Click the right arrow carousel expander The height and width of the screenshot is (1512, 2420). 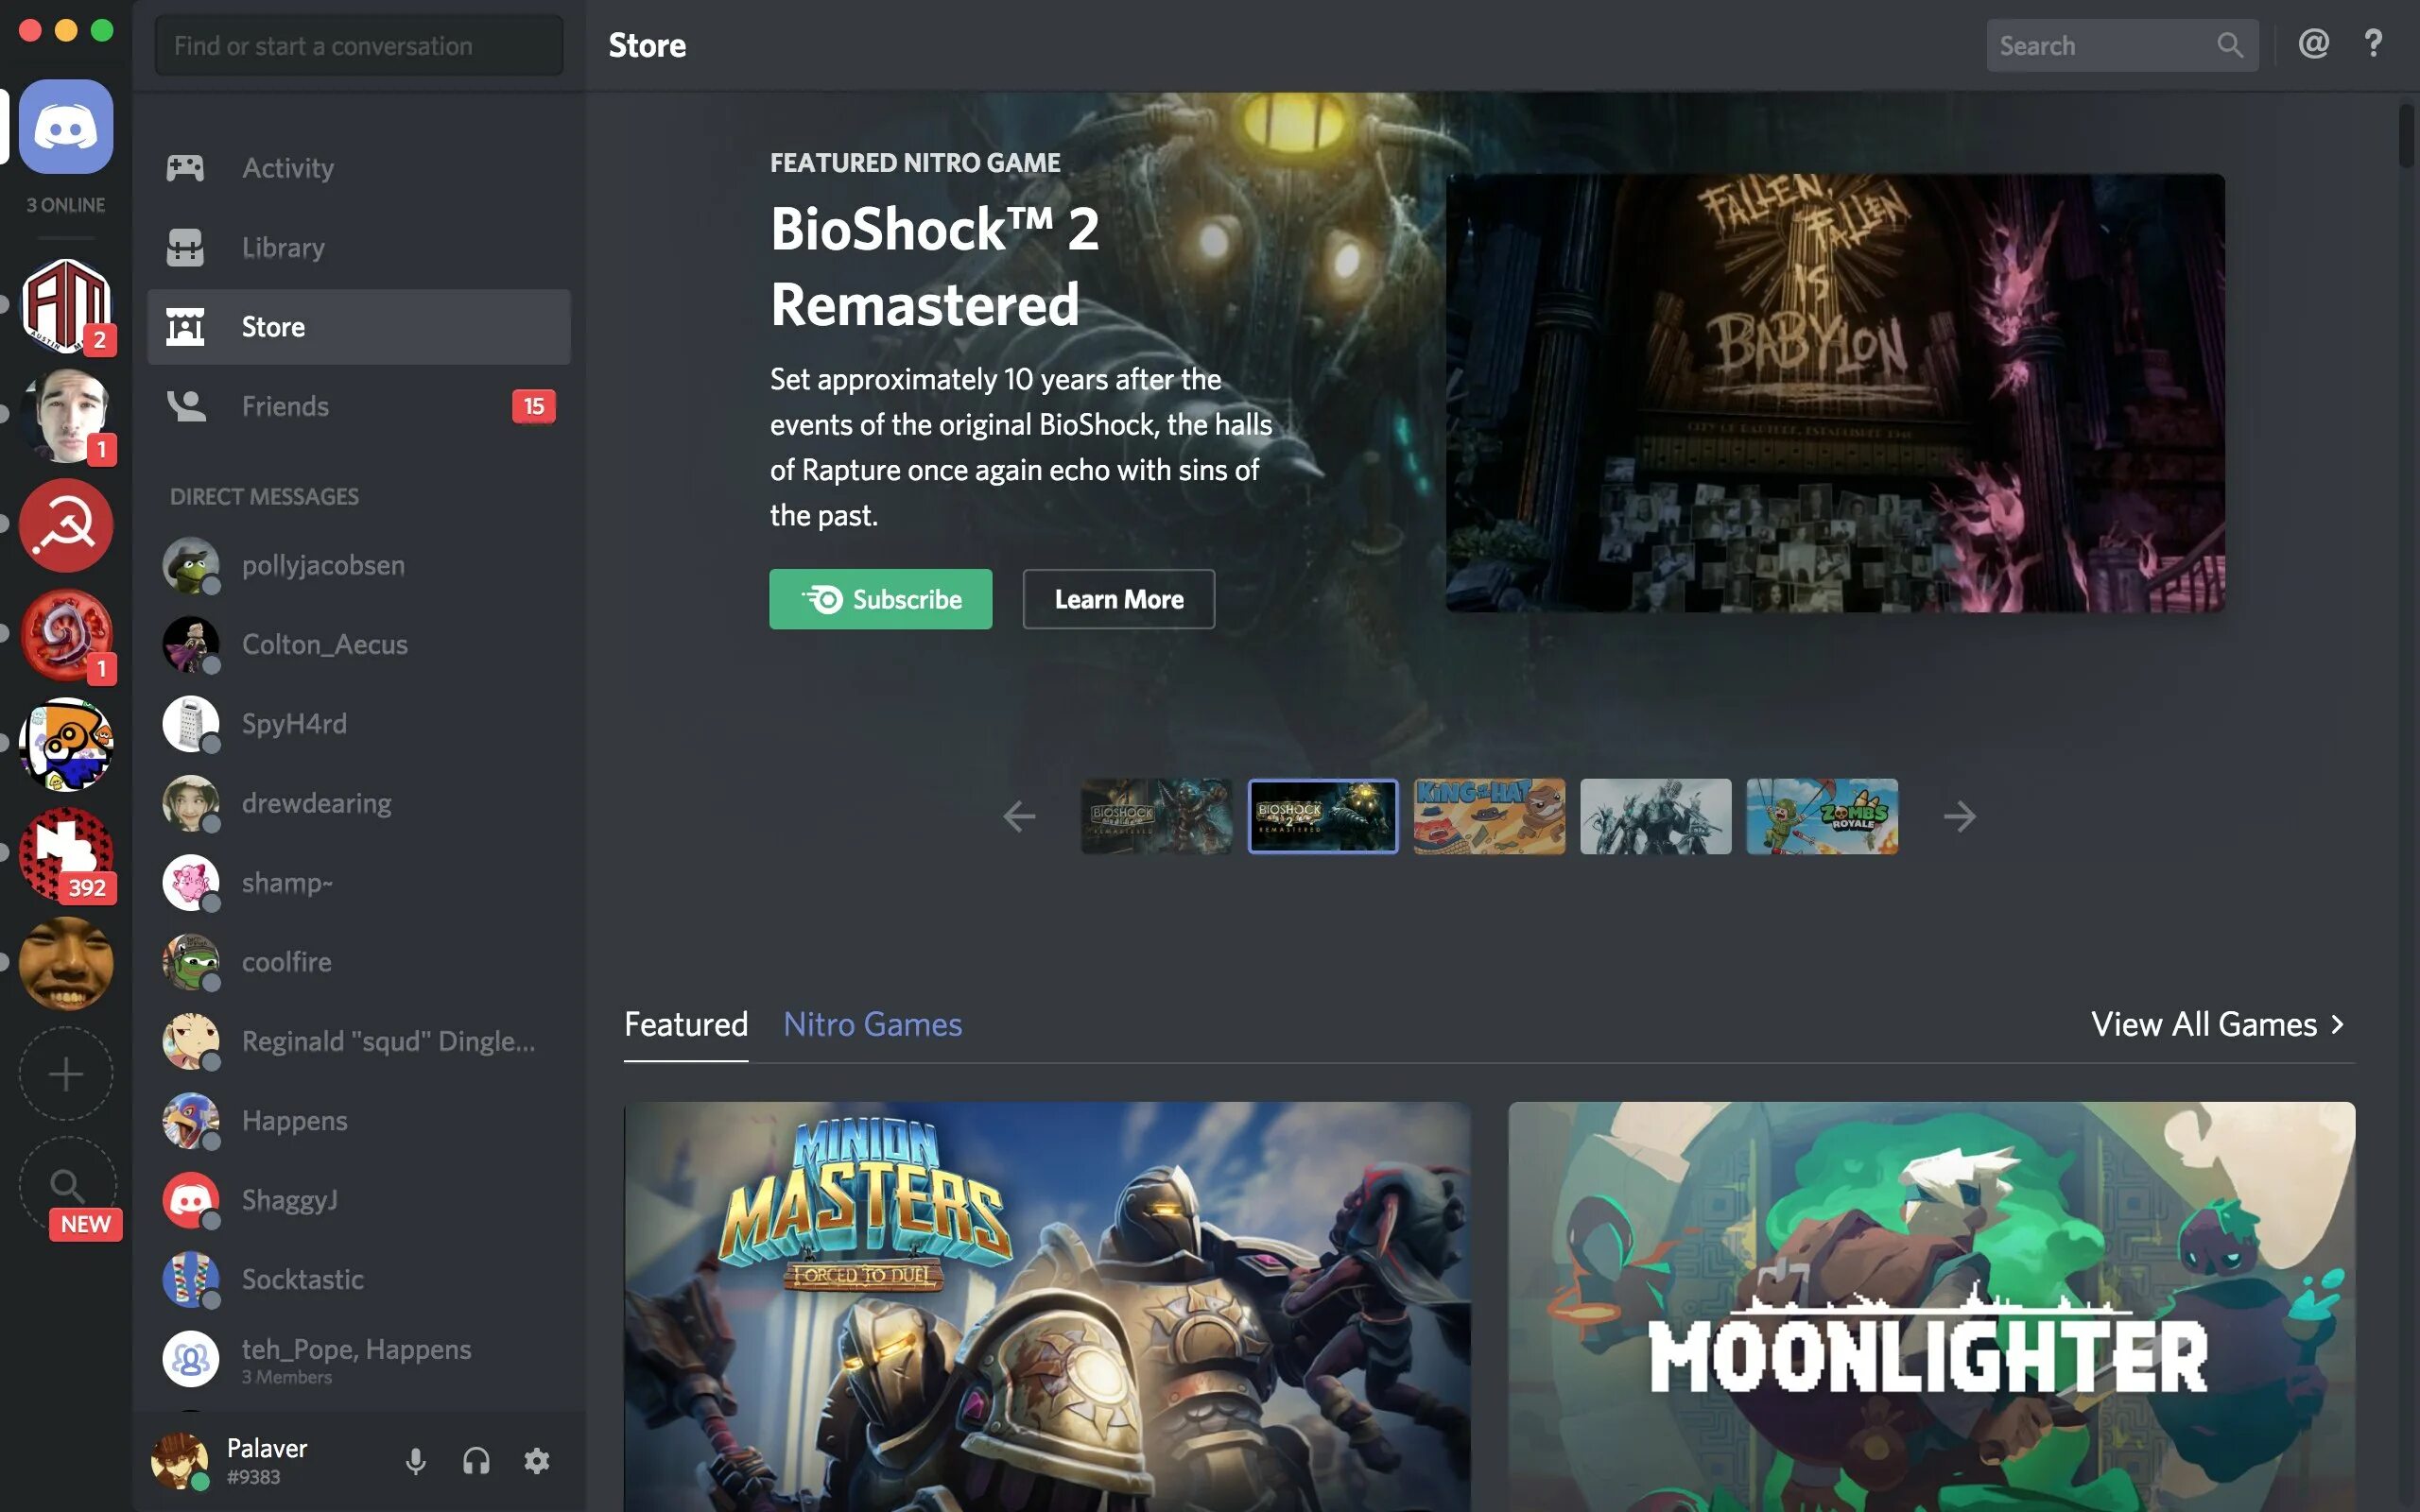[x=1959, y=816]
